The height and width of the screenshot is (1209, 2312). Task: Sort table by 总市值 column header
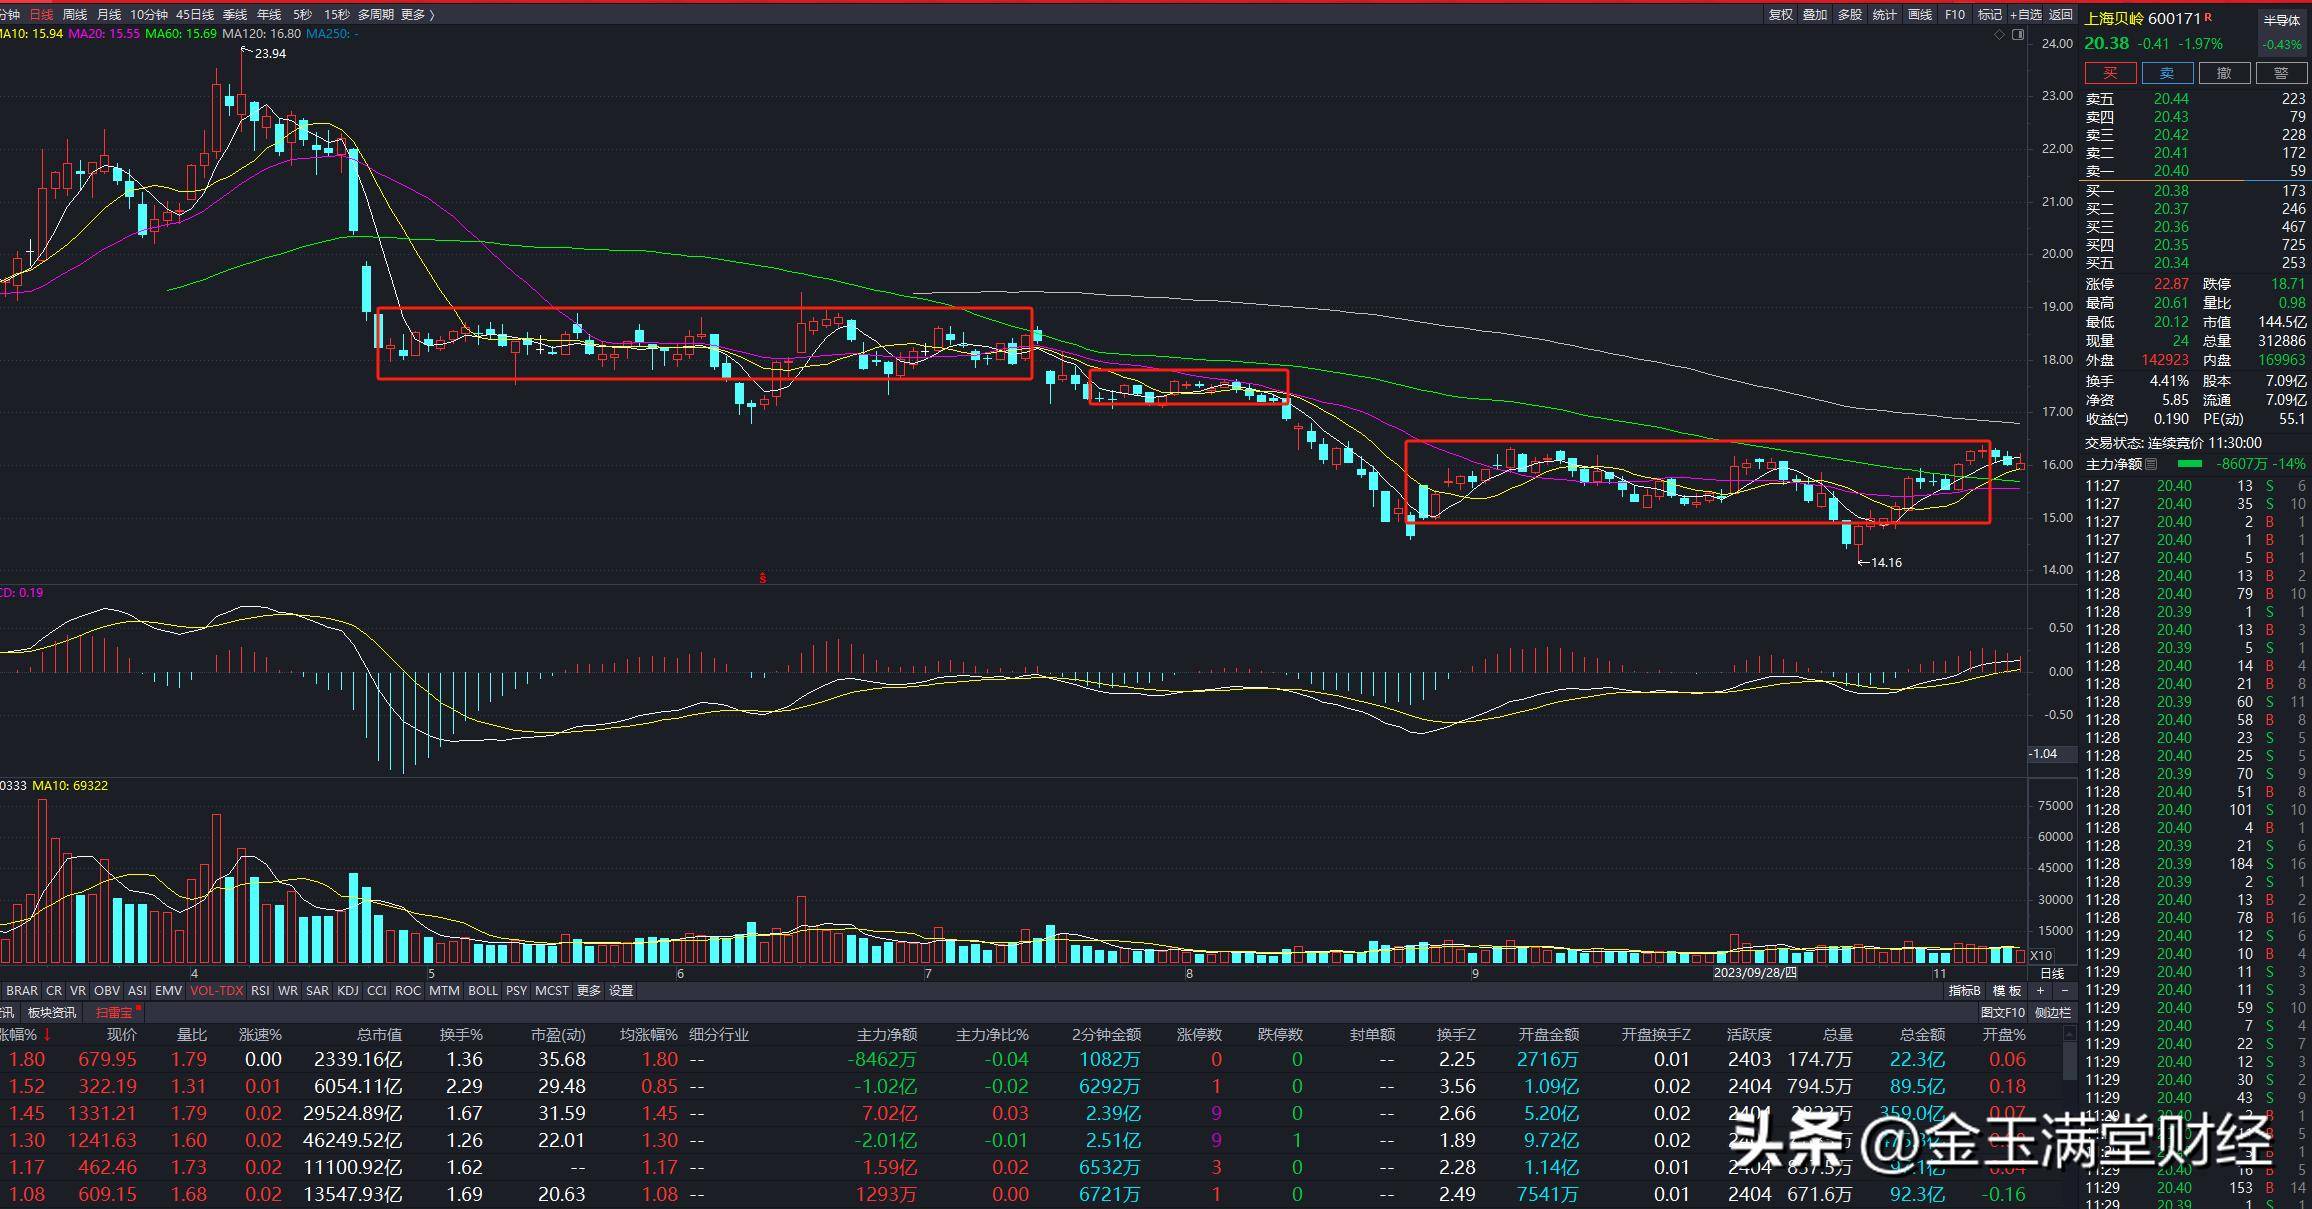coord(379,1035)
